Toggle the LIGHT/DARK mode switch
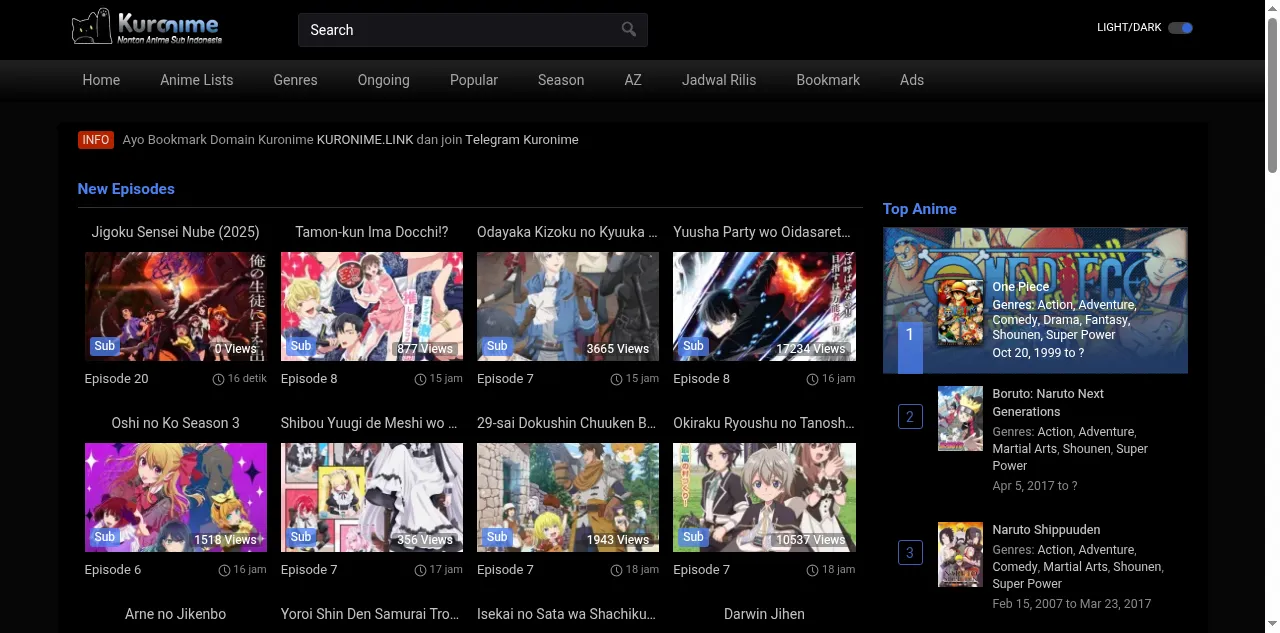1280x633 pixels. (1180, 28)
